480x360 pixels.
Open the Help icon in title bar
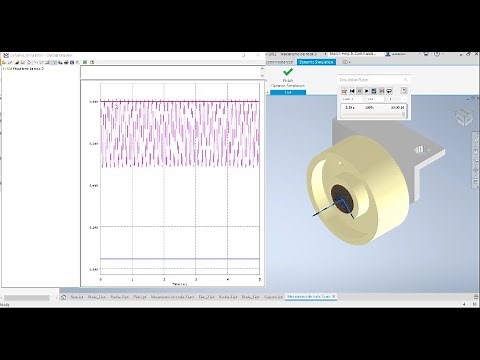pos(437,54)
